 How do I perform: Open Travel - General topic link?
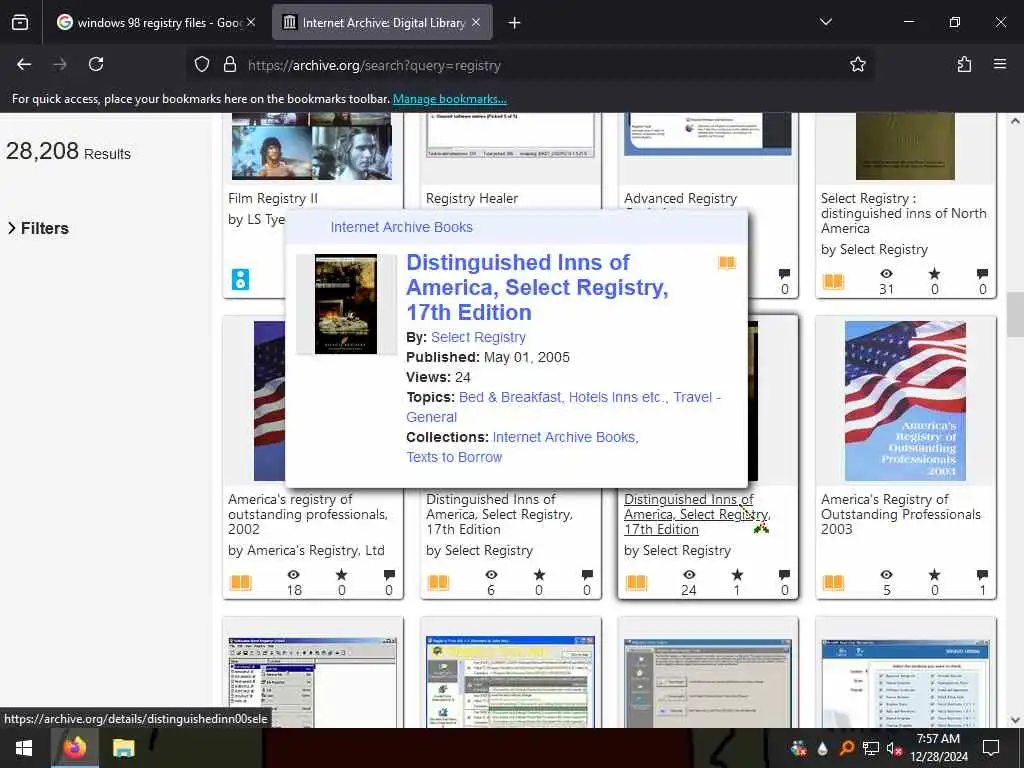pos(564,407)
